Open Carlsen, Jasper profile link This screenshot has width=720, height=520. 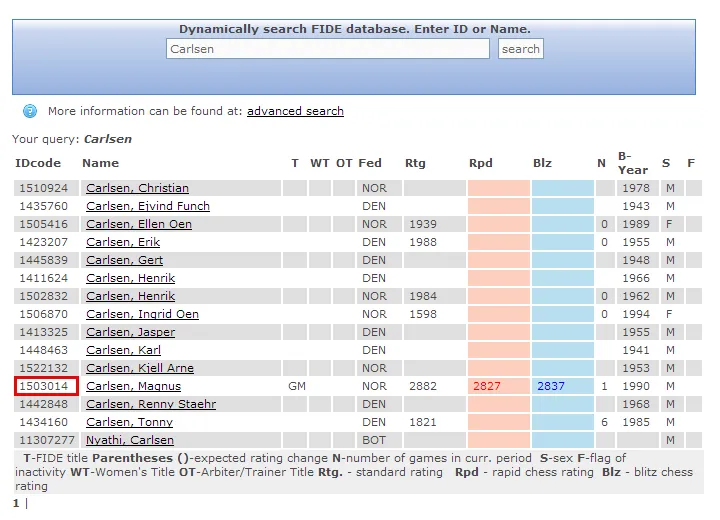(x=130, y=332)
